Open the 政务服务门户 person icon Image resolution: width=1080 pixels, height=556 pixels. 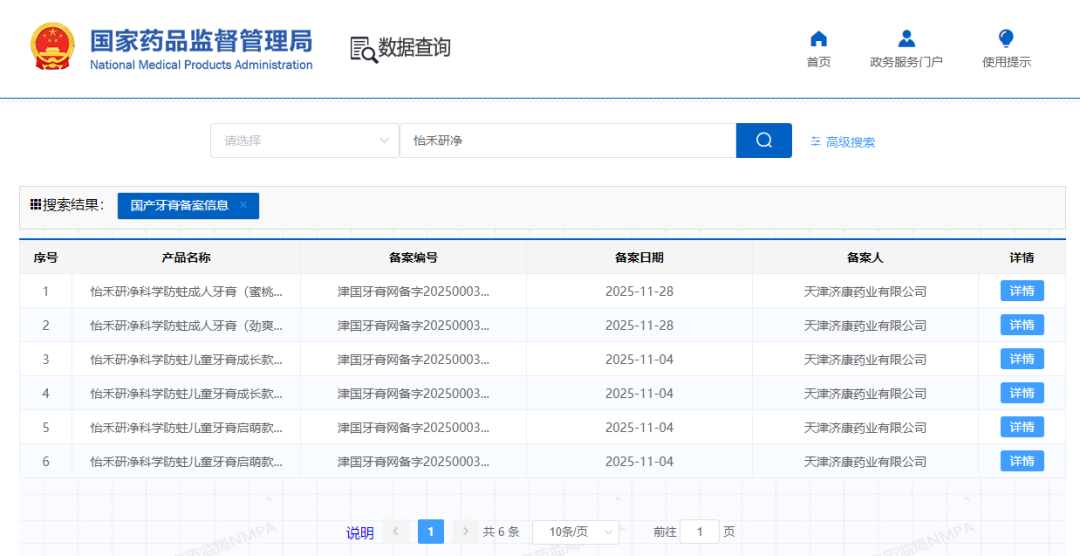click(906, 39)
